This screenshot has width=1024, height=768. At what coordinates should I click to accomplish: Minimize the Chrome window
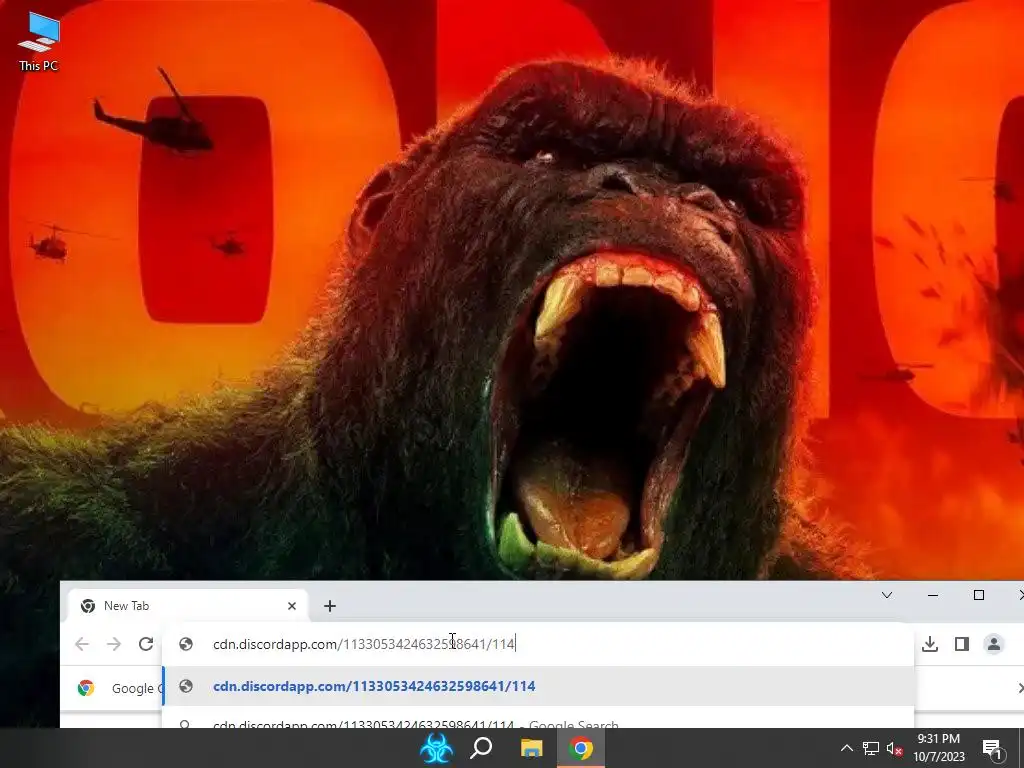pos(933,595)
